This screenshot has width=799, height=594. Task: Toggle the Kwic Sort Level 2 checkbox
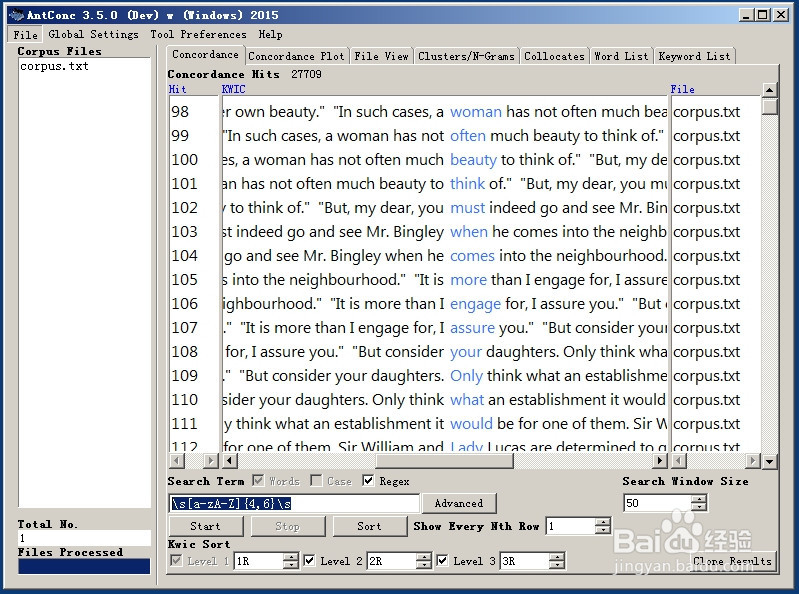pos(309,560)
